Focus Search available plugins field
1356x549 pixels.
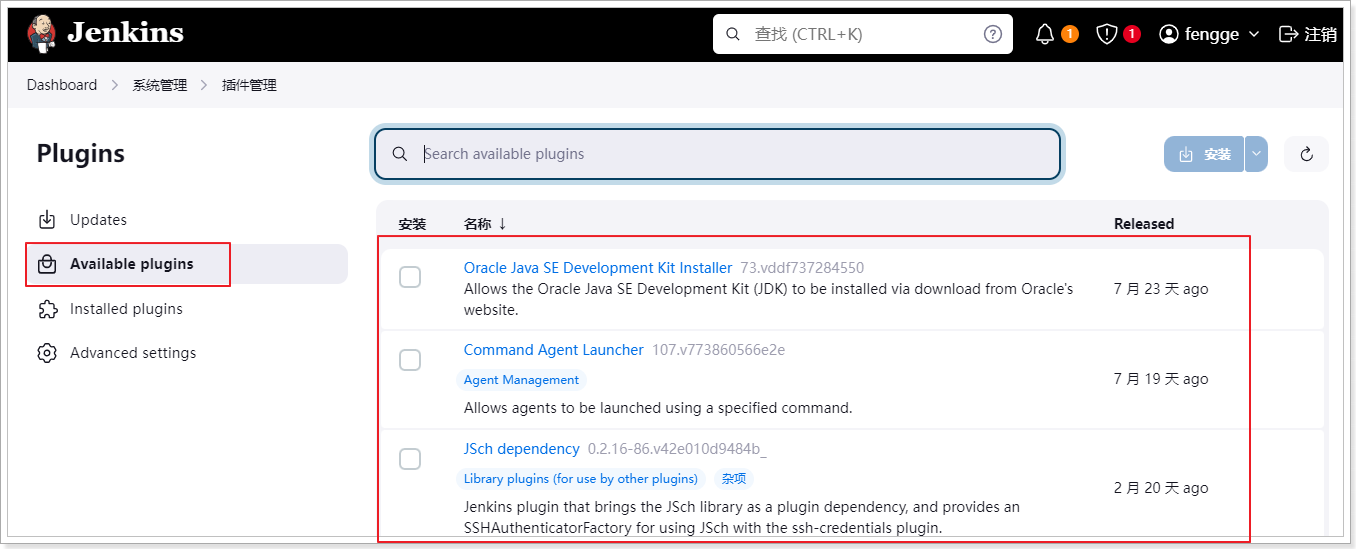click(x=717, y=154)
